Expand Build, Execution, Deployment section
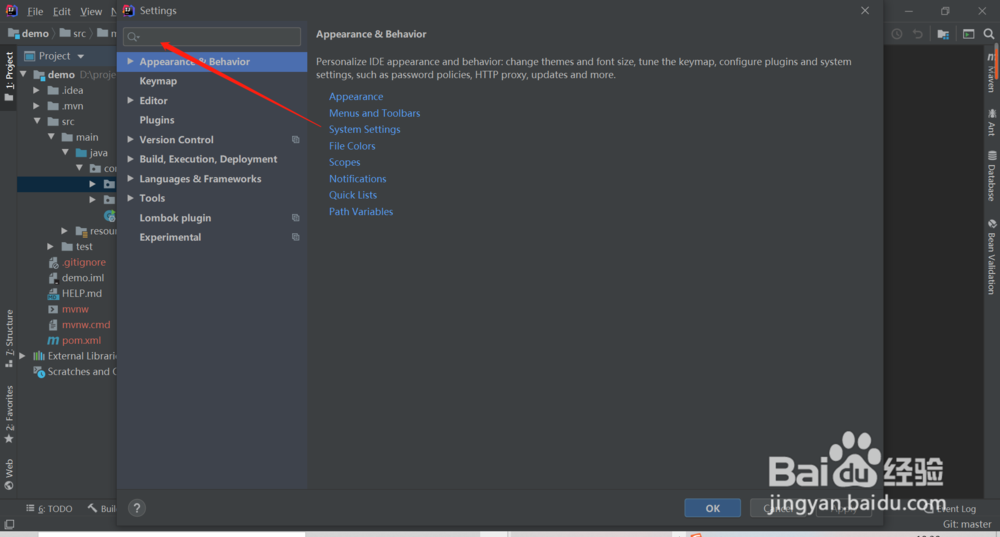Screen dimensions: 1000x537 click(130, 159)
